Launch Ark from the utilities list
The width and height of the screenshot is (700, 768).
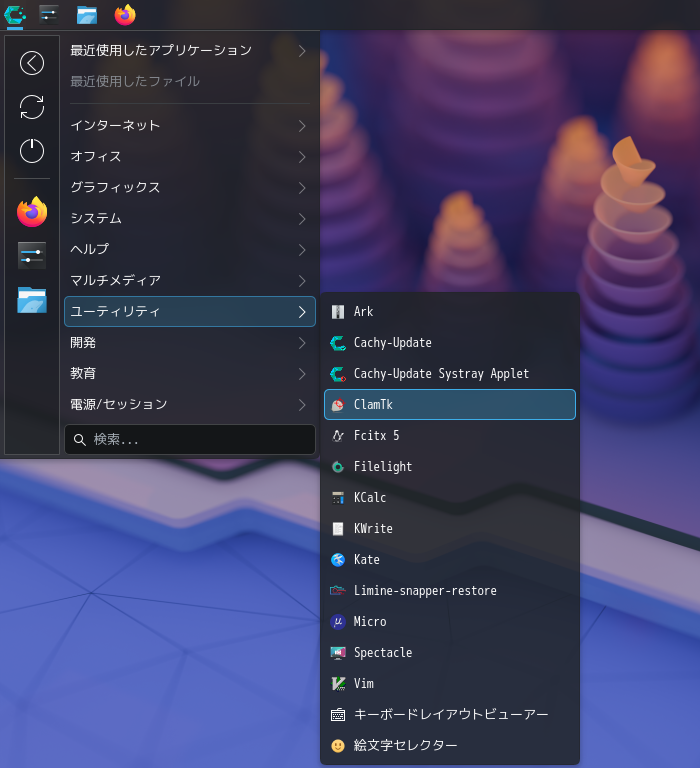click(450, 312)
